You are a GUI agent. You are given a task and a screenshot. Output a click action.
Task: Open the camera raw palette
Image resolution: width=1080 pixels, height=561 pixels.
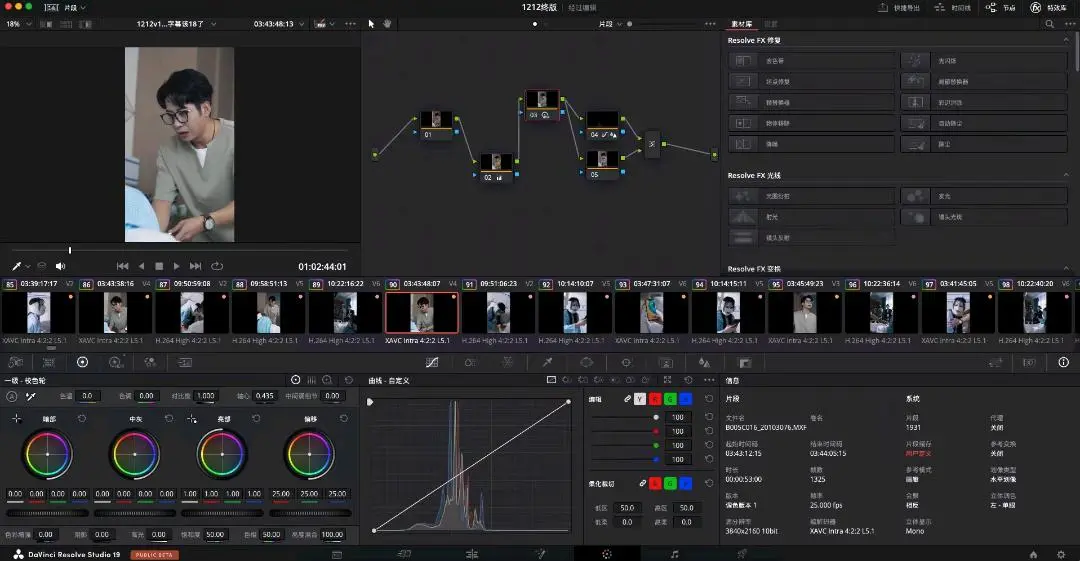(x=15, y=362)
